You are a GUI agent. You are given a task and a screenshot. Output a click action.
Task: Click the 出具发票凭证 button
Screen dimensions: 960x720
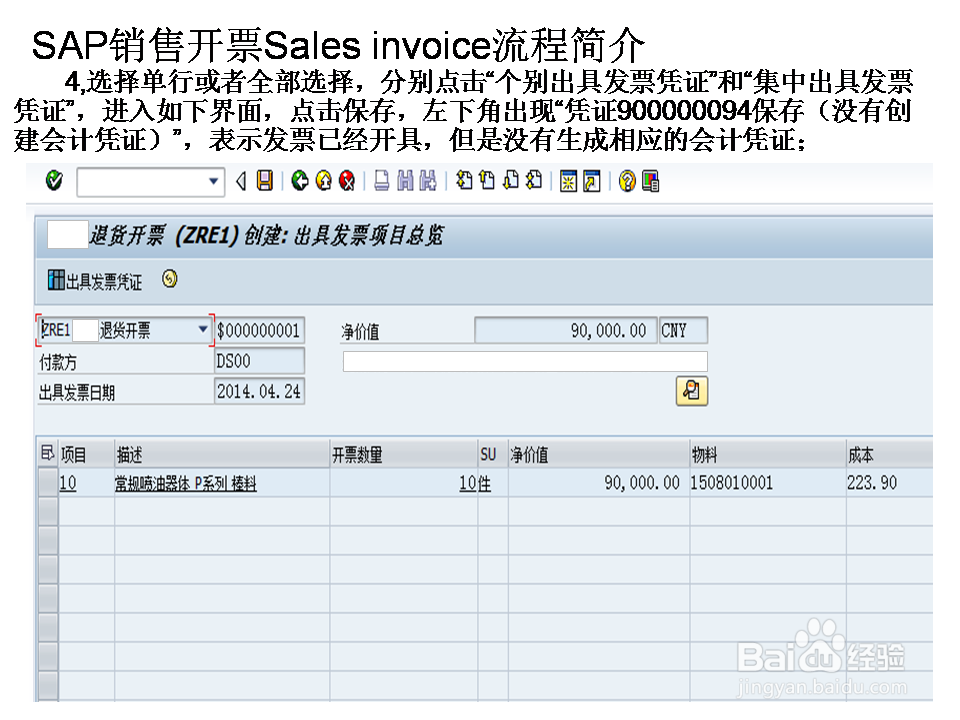point(95,281)
